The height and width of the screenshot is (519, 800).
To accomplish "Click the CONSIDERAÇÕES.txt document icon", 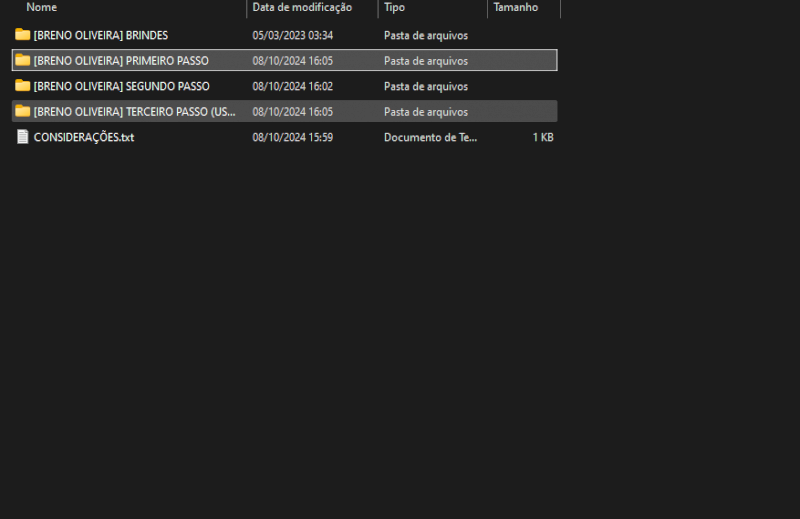I will pos(22,137).
